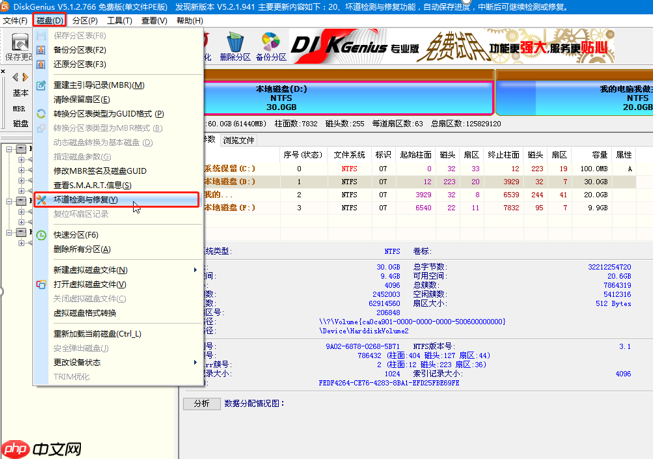This screenshot has width=653, height=459.
Task: Close the left pane with small x
Action: tap(3, 71)
